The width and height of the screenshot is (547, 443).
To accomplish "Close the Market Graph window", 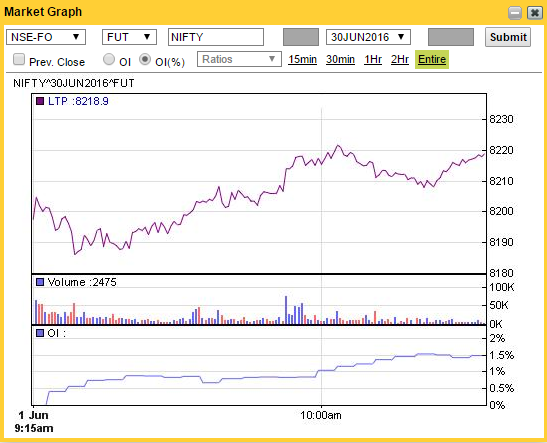I will coord(534,13).
